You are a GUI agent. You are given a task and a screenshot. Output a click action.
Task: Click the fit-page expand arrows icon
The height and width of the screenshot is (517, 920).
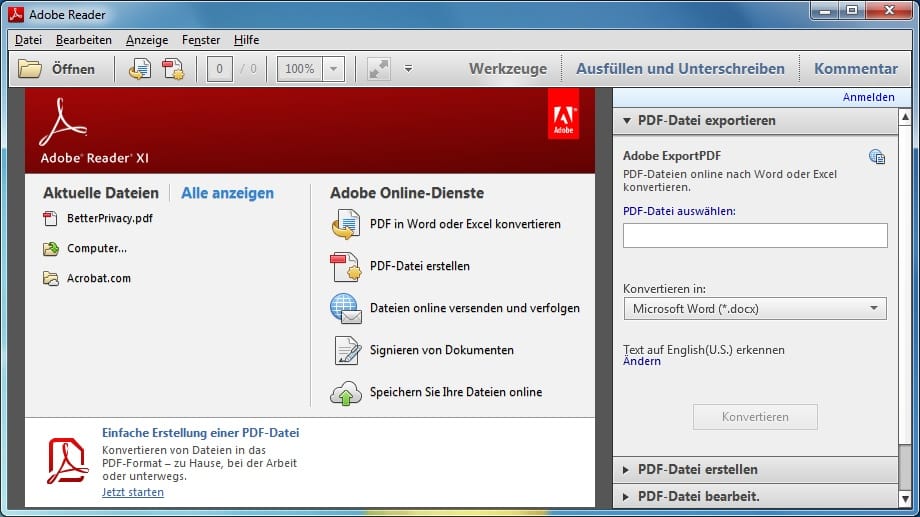[x=378, y=69]
